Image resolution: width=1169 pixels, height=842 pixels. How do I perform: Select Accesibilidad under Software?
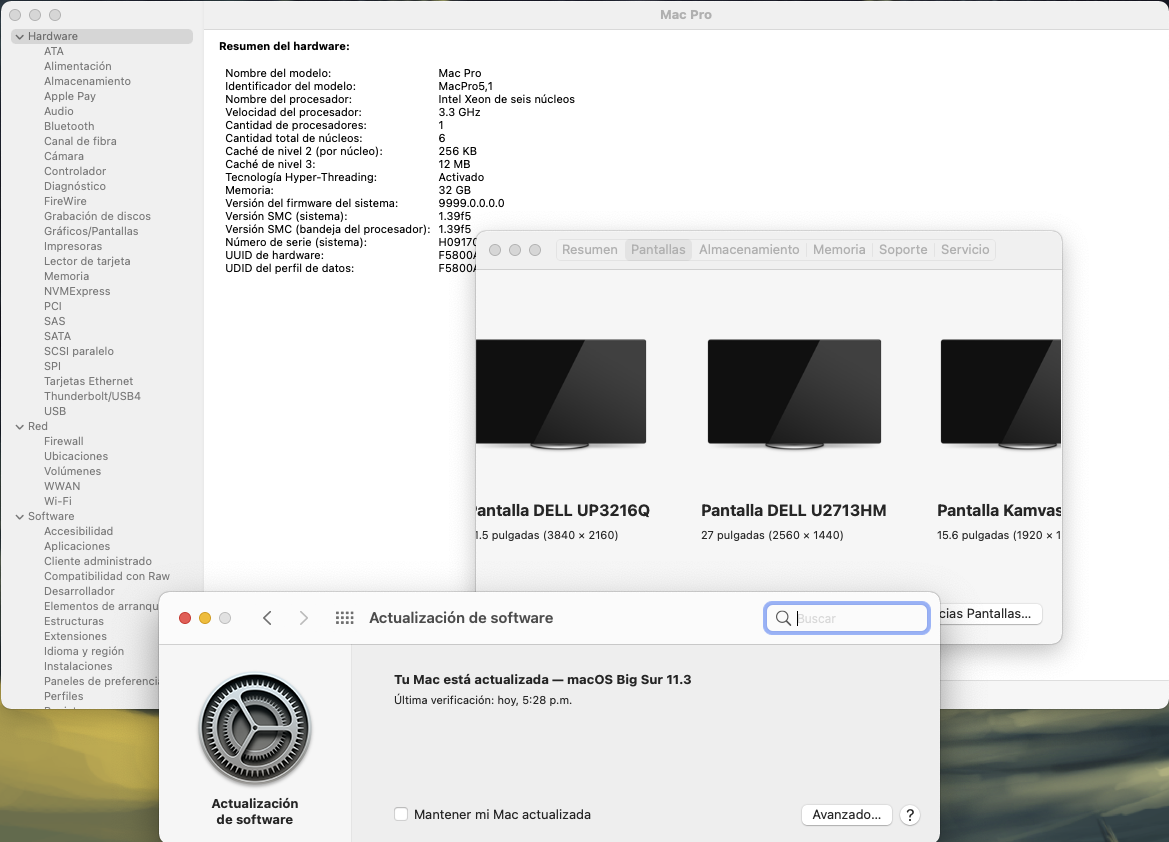[78, 531]
